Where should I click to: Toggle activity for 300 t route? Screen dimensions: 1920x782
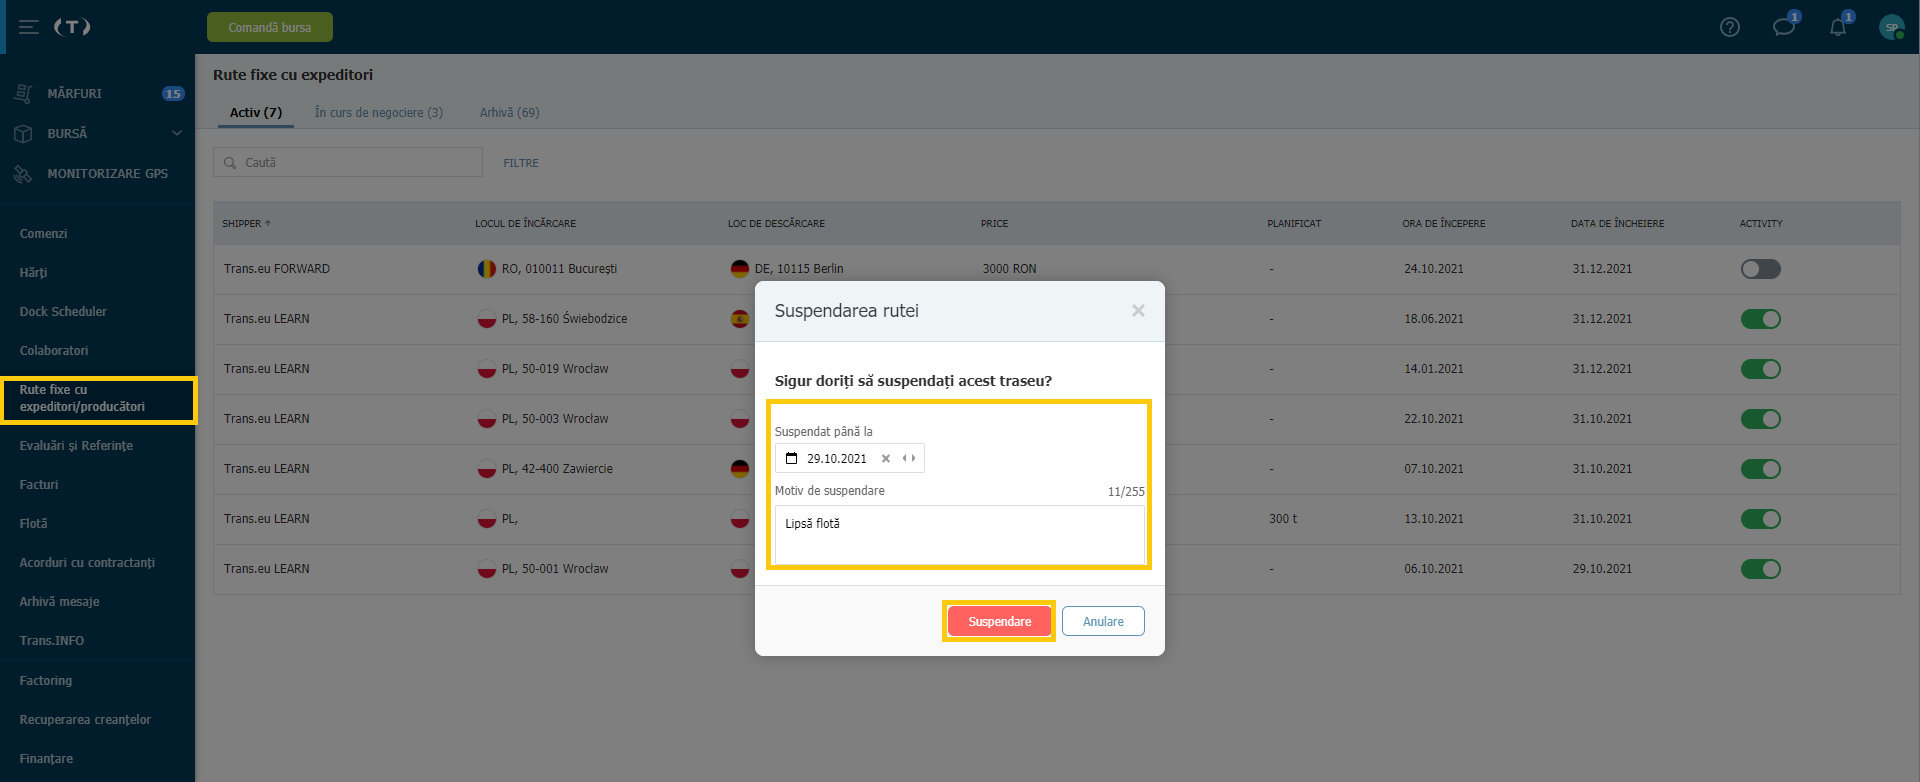click(x=1760, y=519)
